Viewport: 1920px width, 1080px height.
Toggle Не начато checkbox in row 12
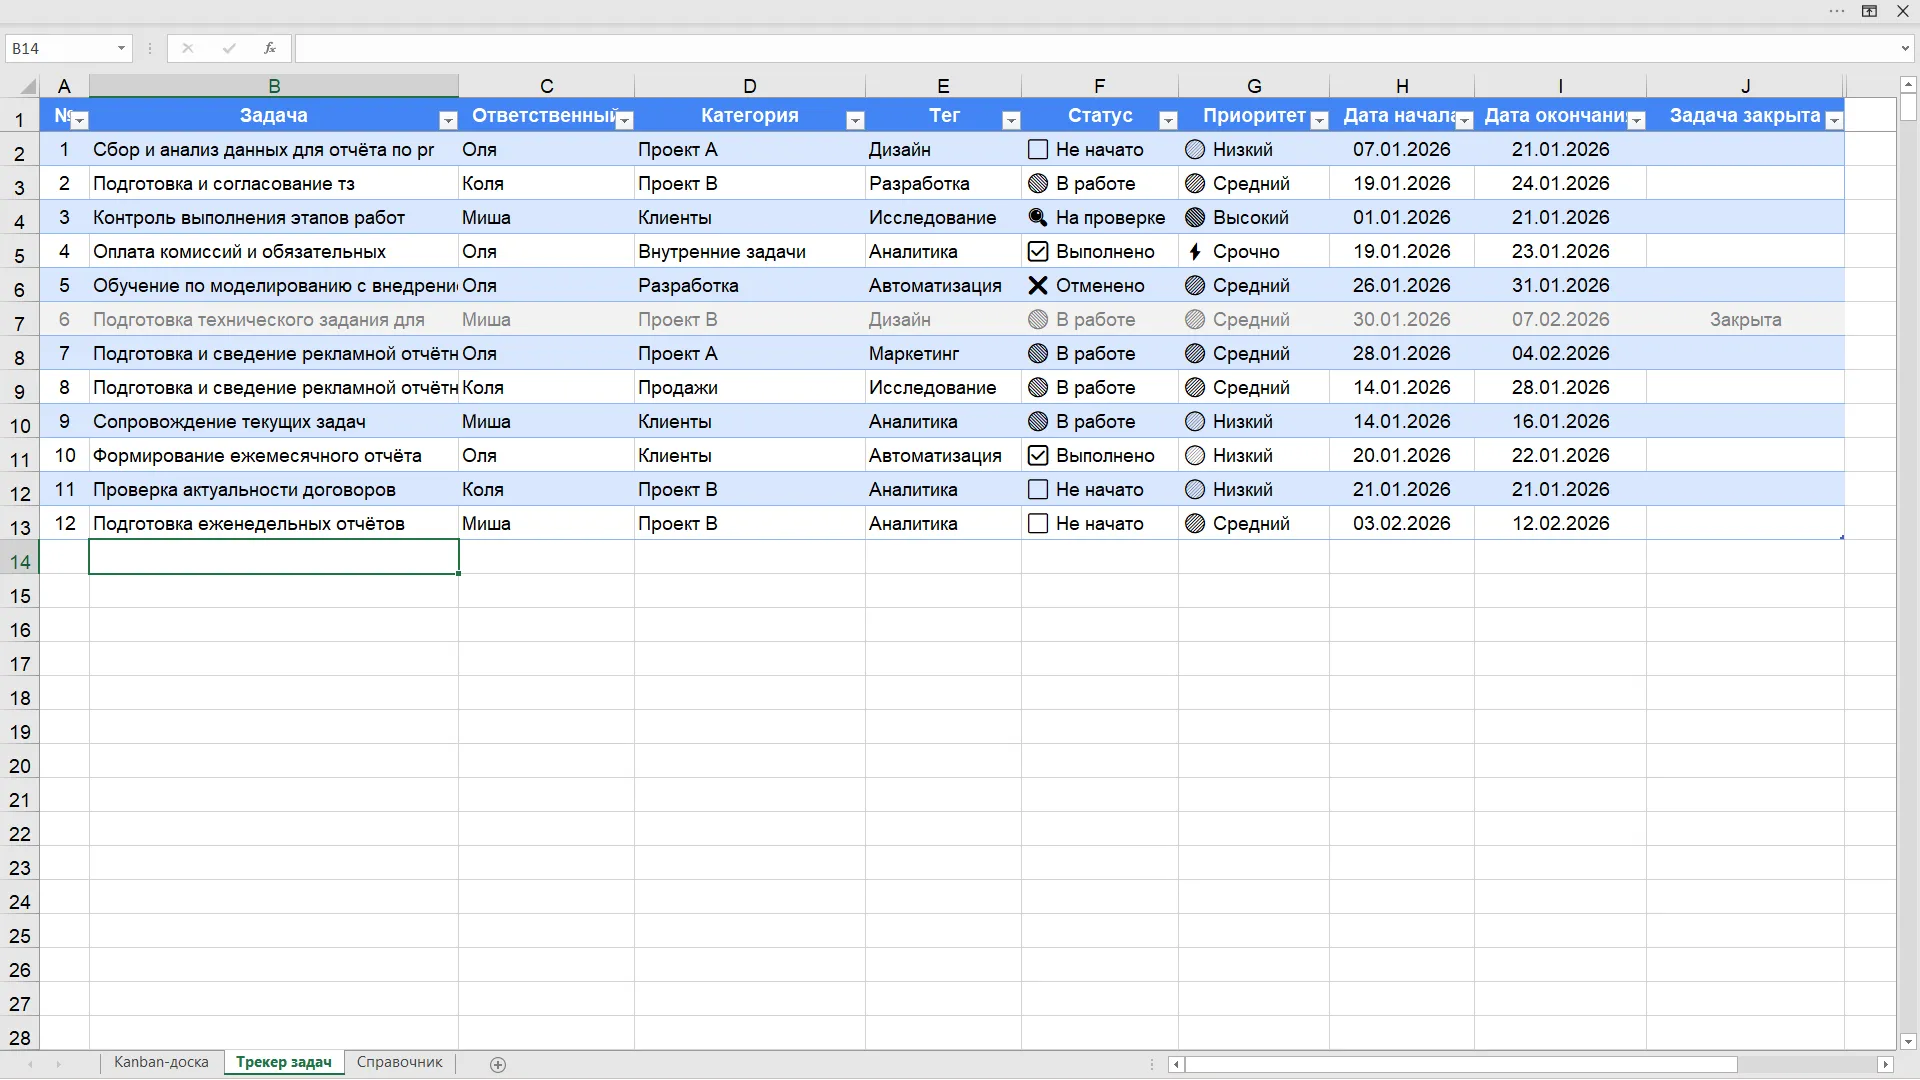(1038, 490)
